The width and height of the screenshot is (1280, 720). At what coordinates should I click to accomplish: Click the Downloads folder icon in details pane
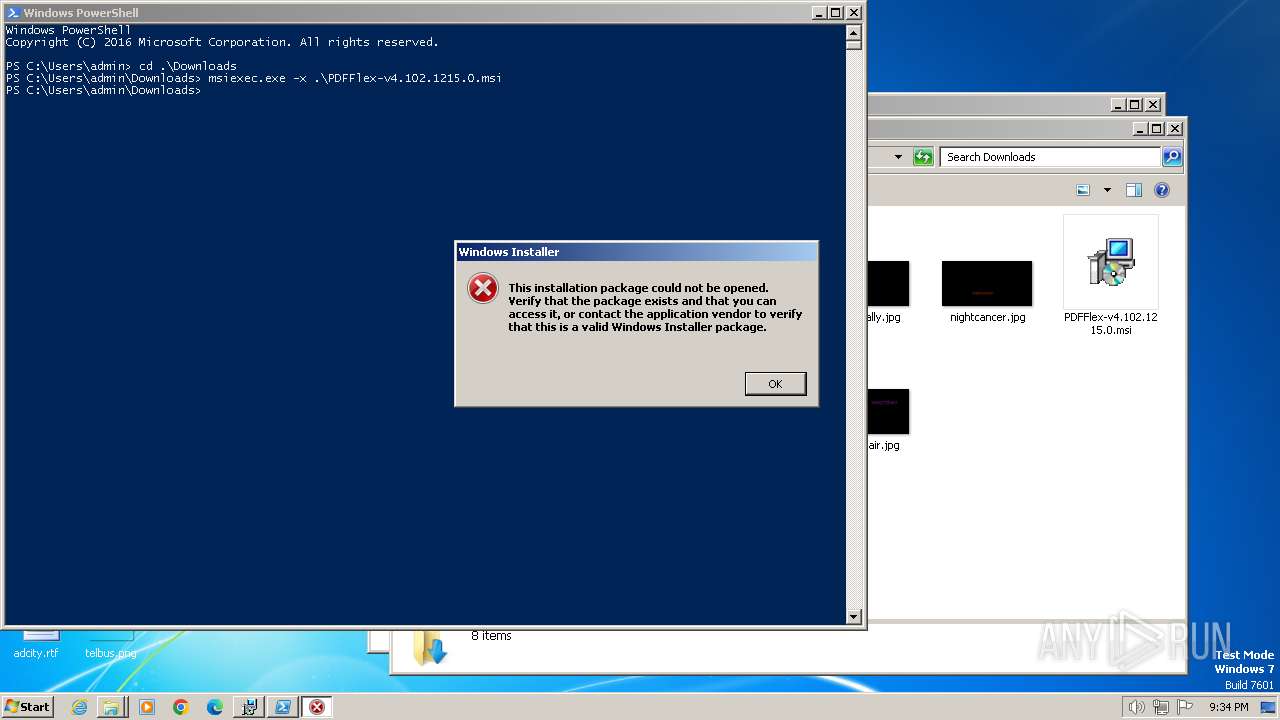point(431,648)
